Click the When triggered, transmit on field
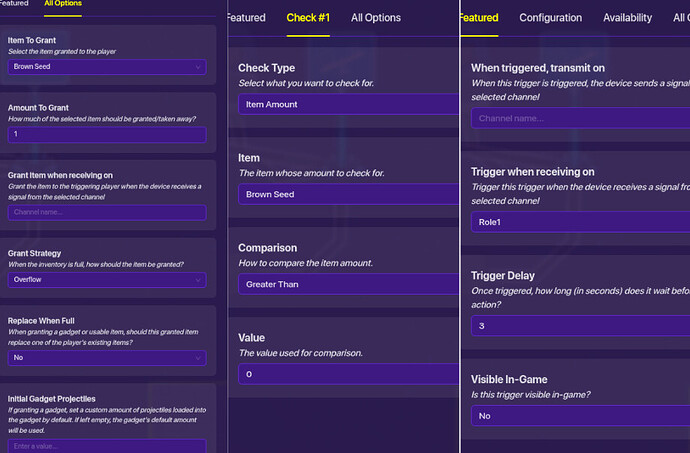Image resolution: width=690 pixels, height=453 pixels. (580, 118)
